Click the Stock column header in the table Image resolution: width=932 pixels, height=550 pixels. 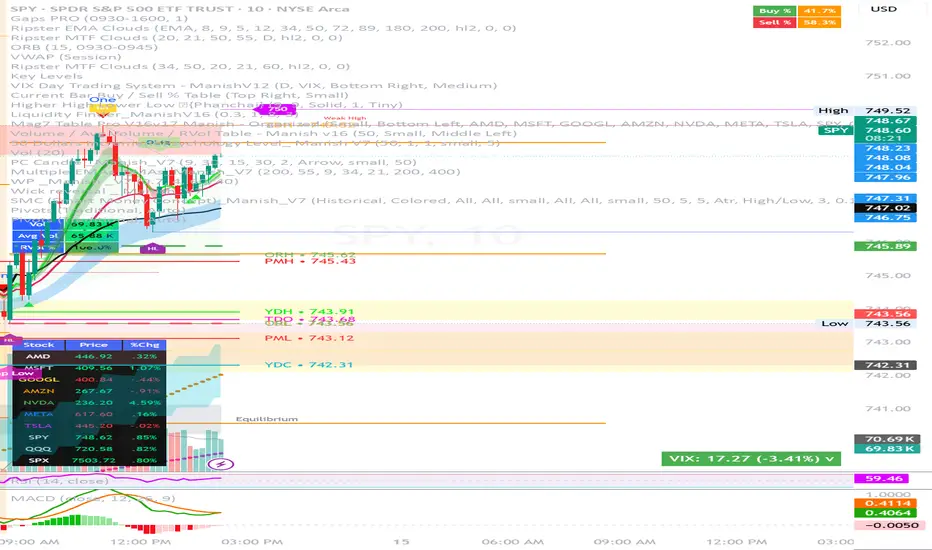[x=39, y=345]
